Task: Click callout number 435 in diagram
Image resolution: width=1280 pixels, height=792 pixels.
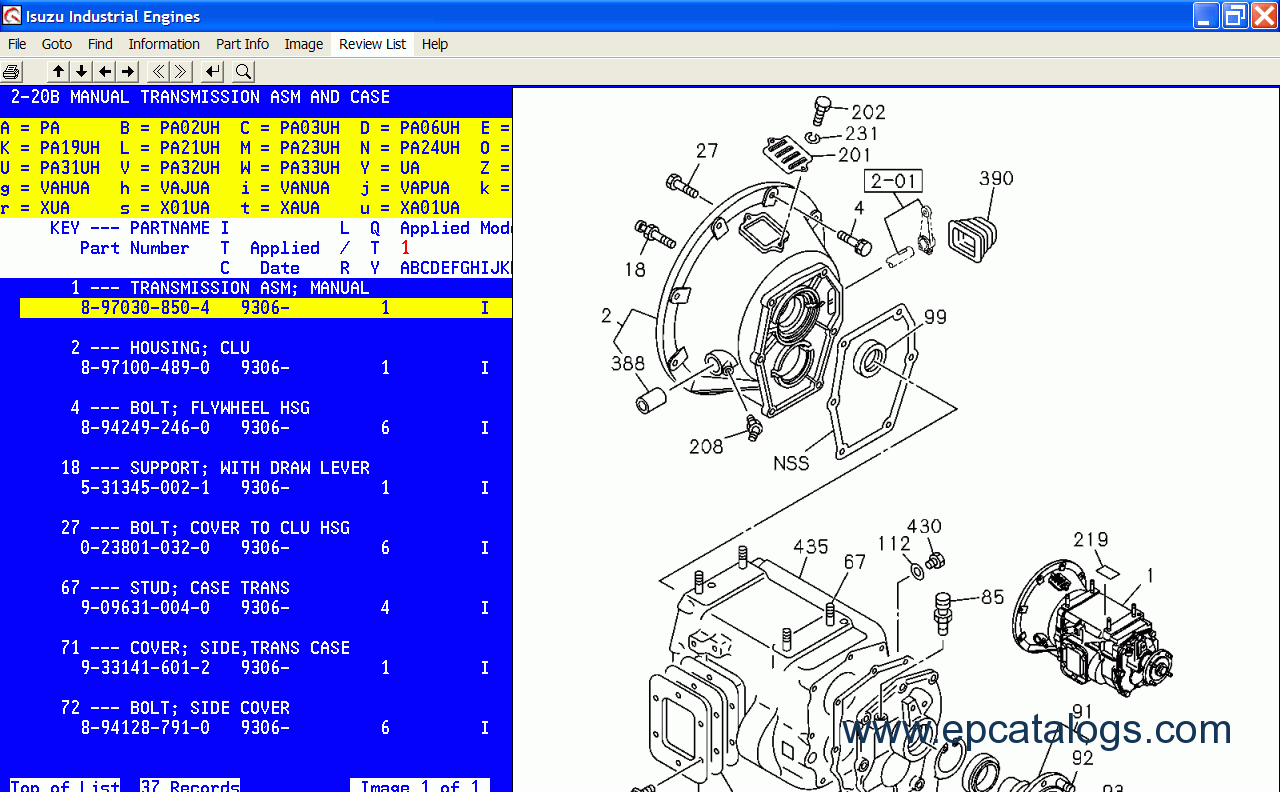Action: click(x=811, y=547)
